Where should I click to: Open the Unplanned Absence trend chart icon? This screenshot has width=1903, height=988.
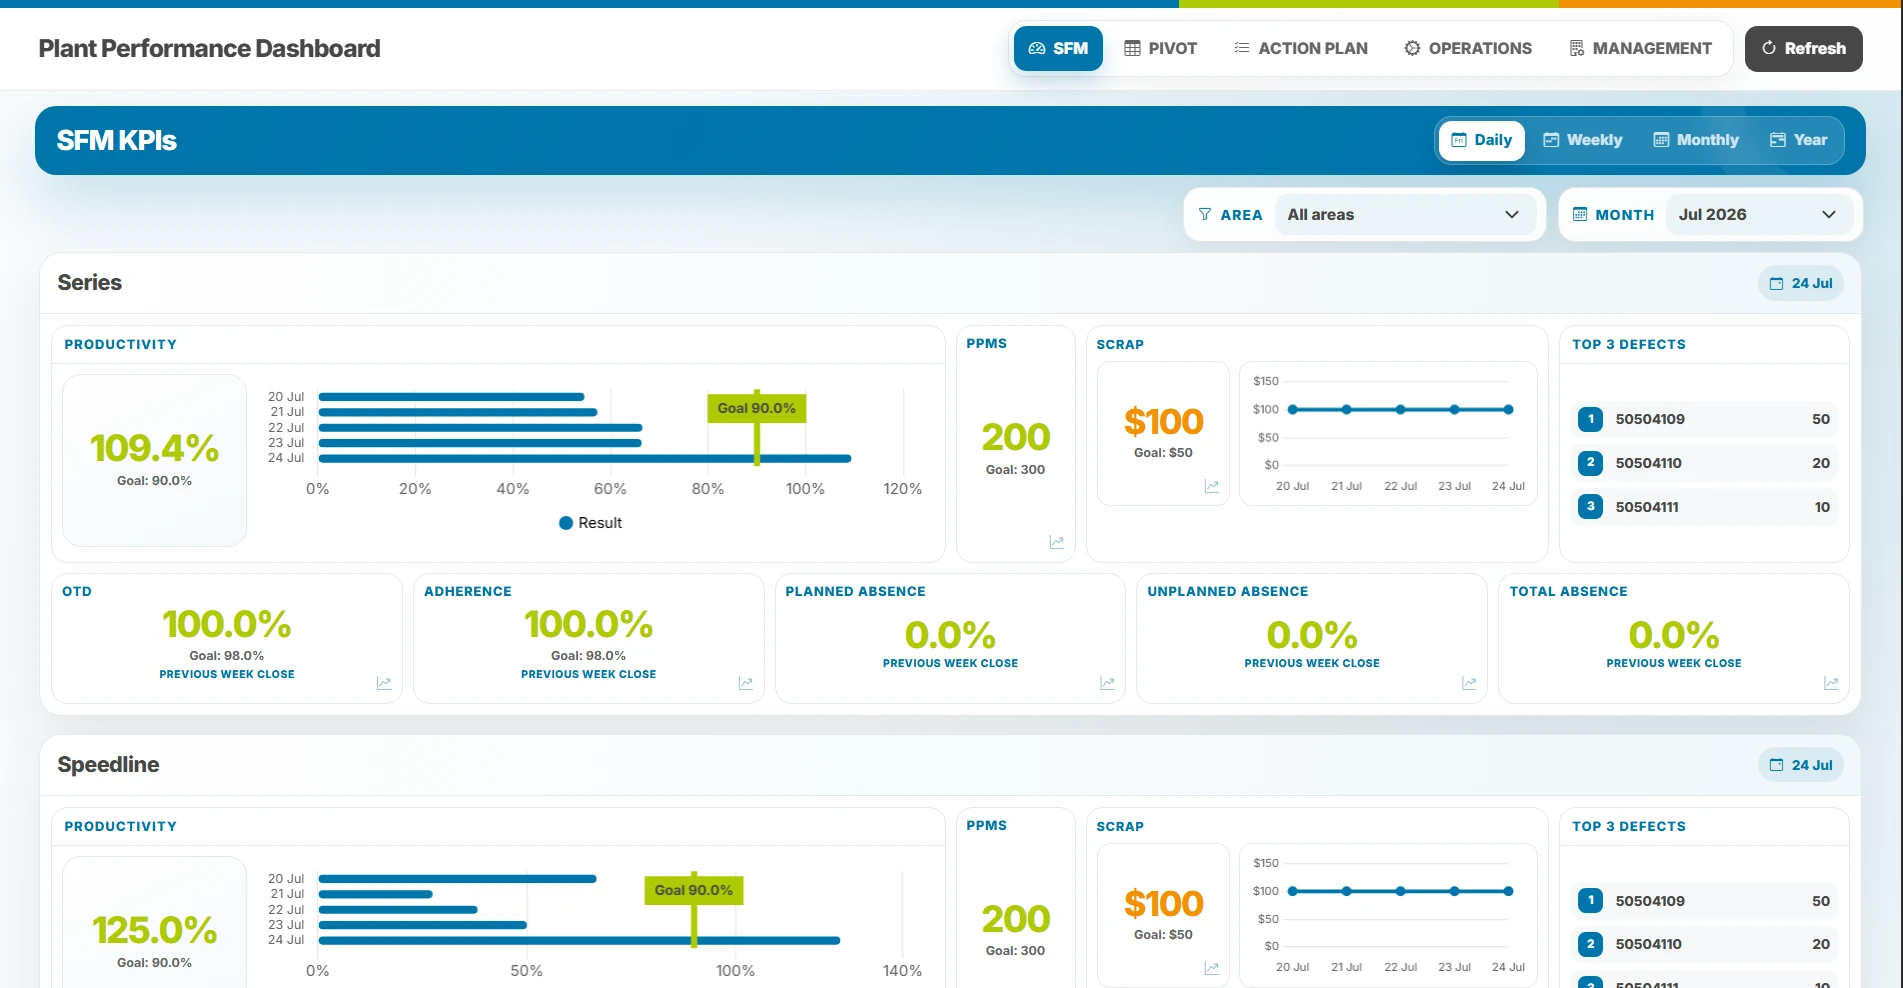(1469, 683)
